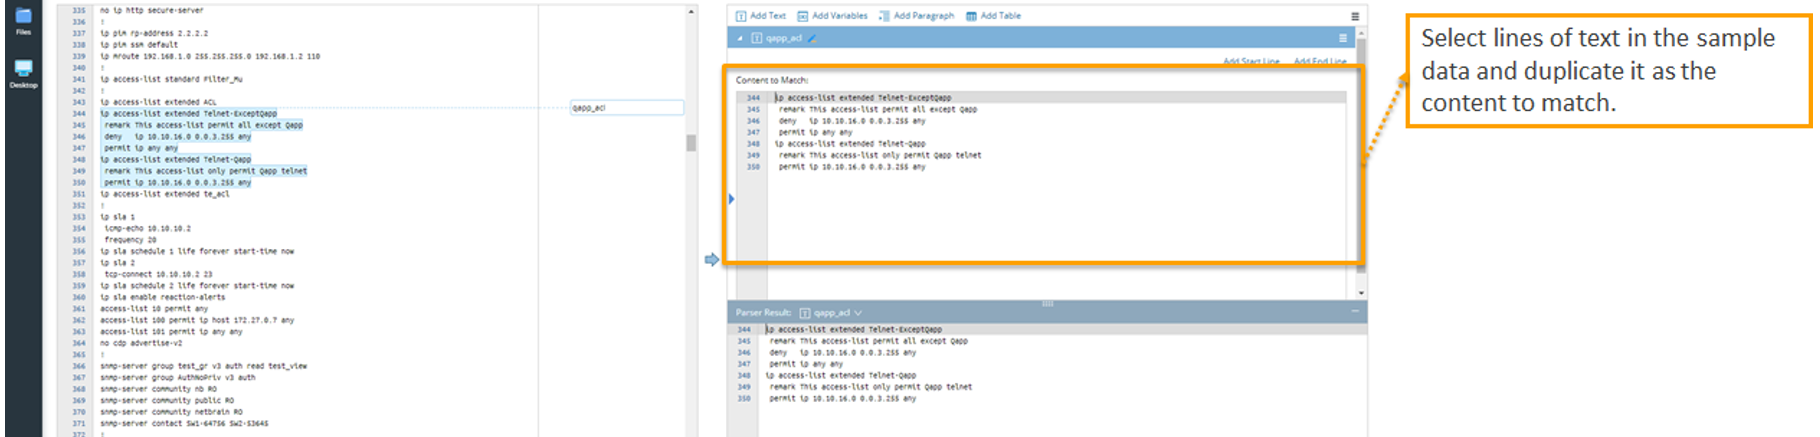Click sample line 343 access-list extended ACL
Screen dimensions: 1820x437
click(x=158, y=102)
